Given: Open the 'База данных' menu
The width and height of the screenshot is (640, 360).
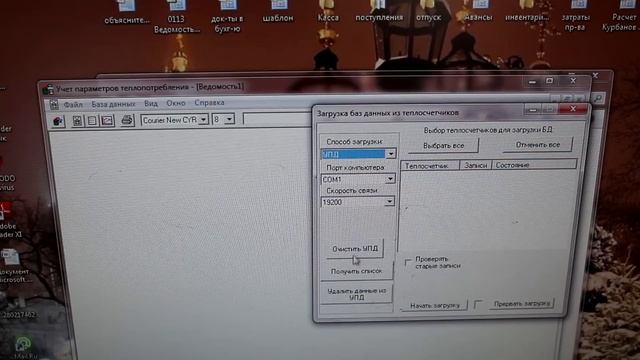Looking at the screenshot, I should 113,104.
